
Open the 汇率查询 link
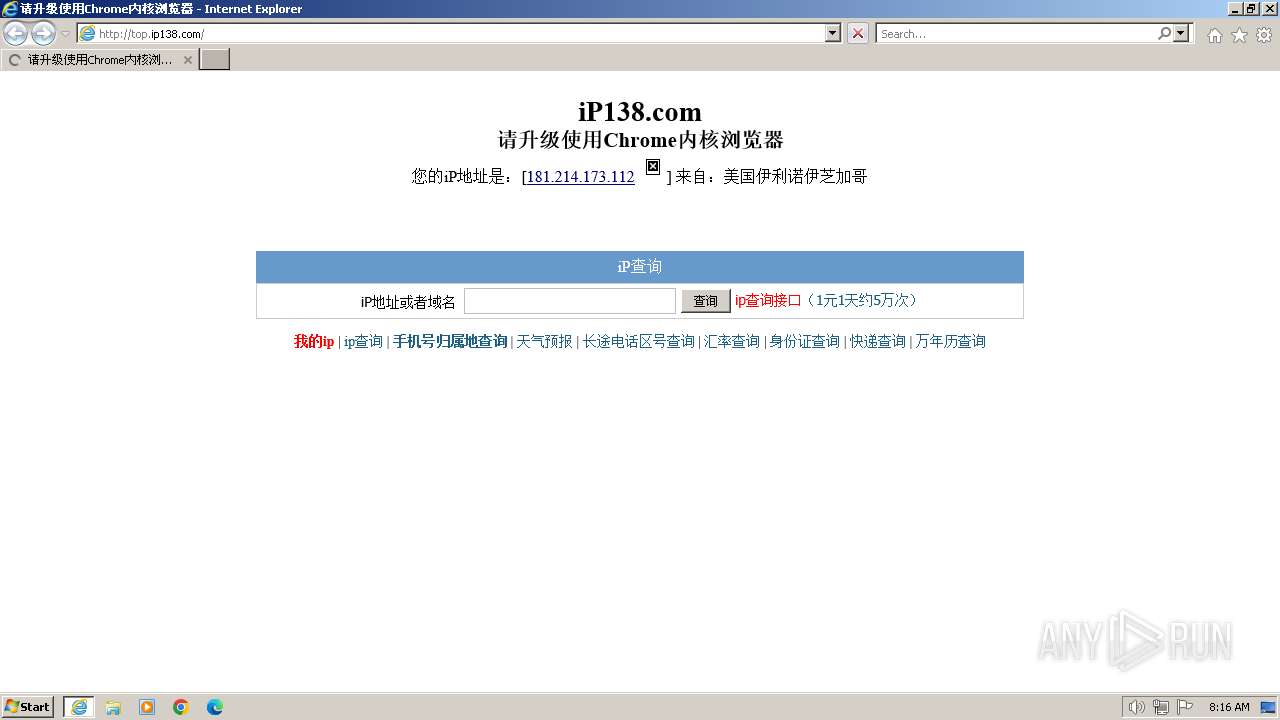click(732, 342)
